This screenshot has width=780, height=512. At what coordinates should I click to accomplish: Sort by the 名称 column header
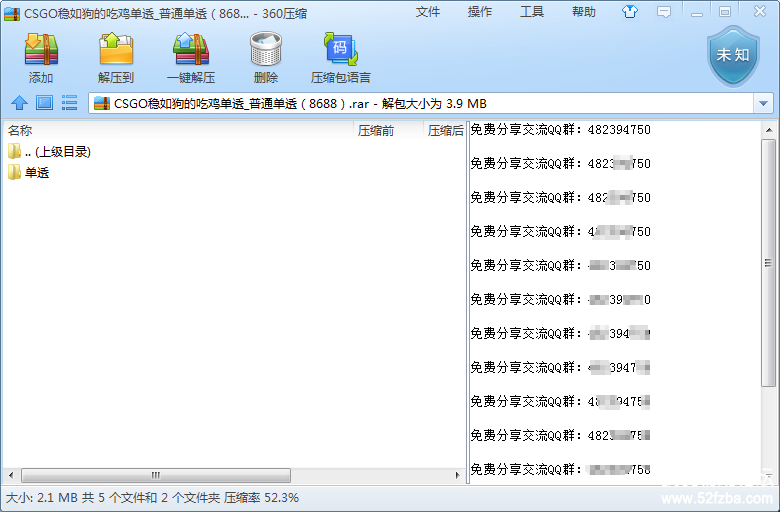pyautogui.click(x=179, y=130)
